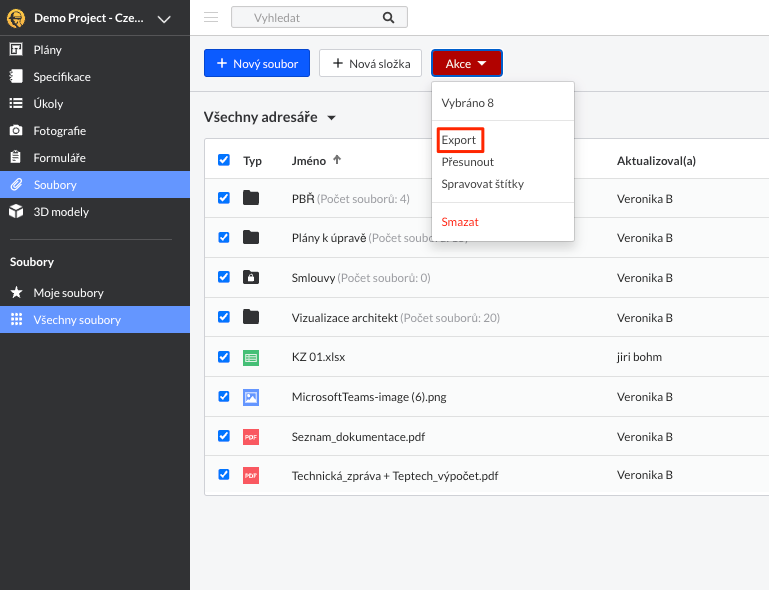Open KZ 01.xlsx file name

(x=318, y=357)
